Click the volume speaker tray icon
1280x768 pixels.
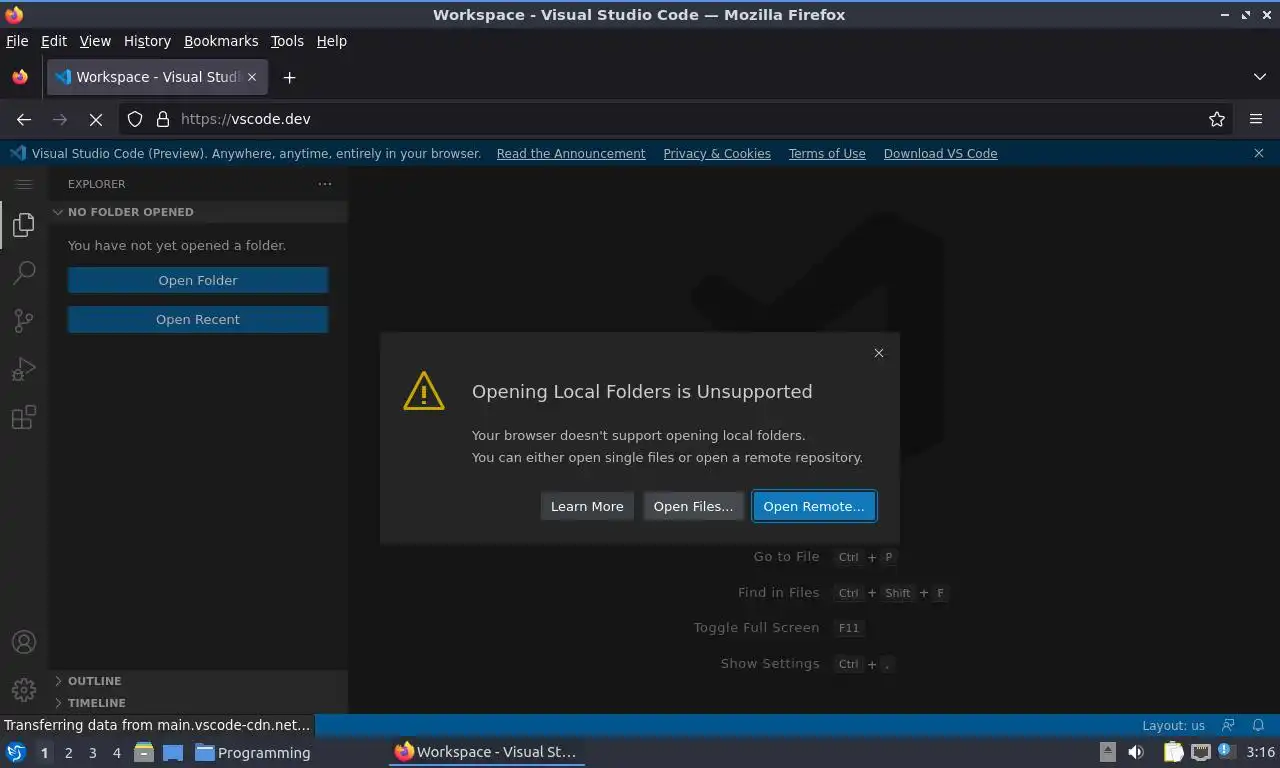point(1136,752)
